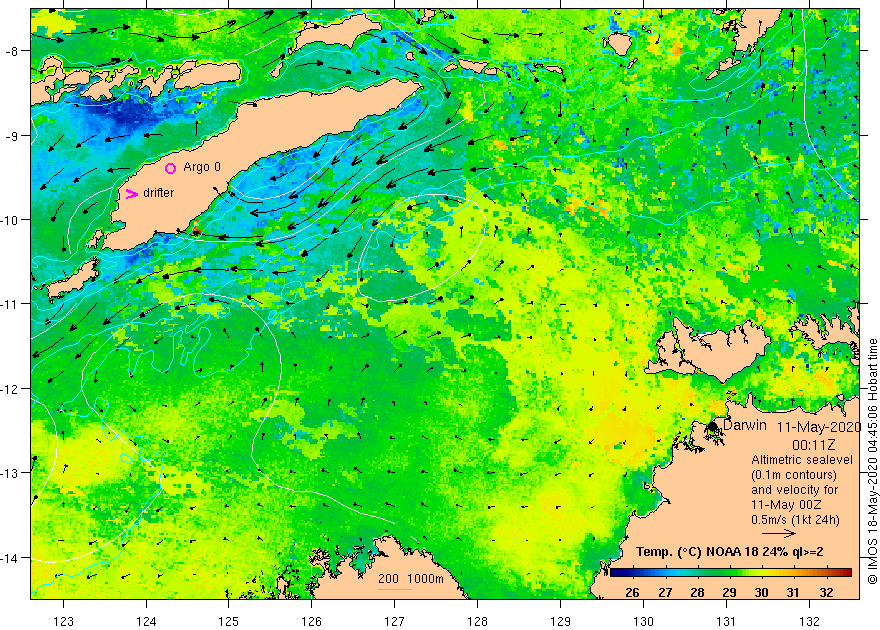
Task: Click the temperature color bar legend
Action: [x=731, y=573]
